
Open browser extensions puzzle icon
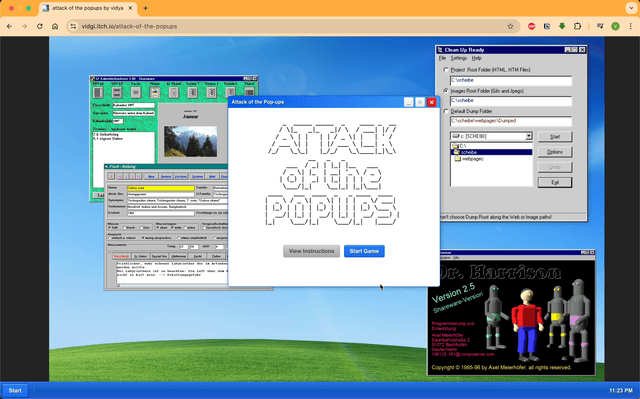point(577,26)
